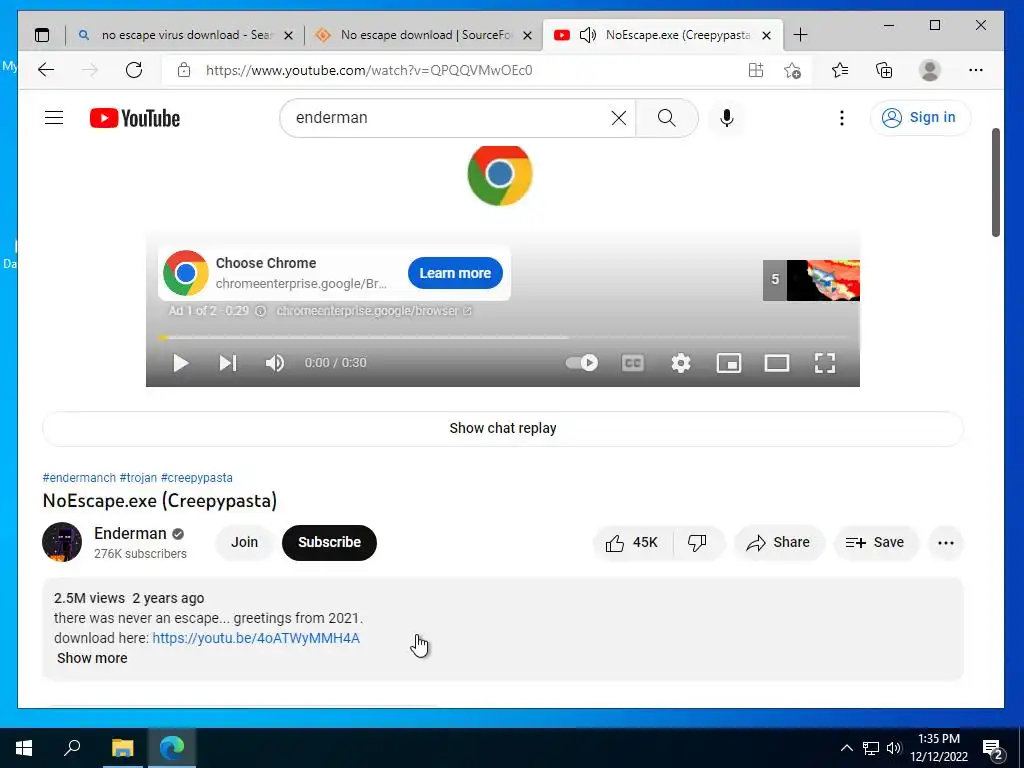Click the skip ad countdown thumbnail
Viewport: 1024px width, 768px height.
click(811, 280)
